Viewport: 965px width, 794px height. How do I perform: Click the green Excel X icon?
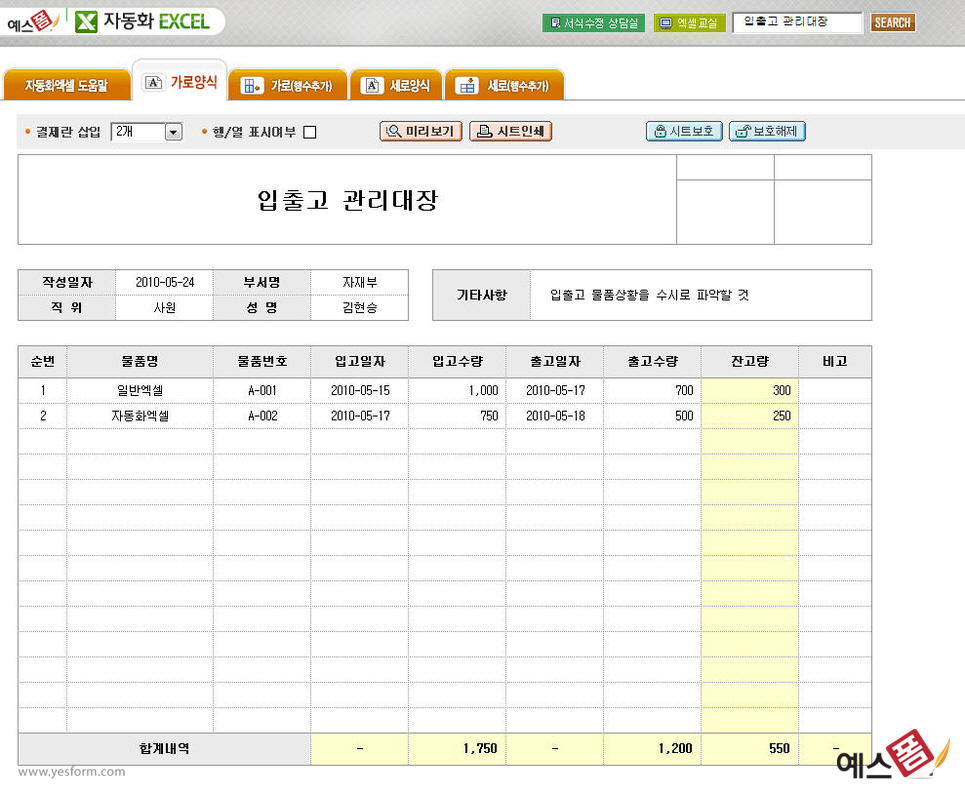[x=87, y=21]
